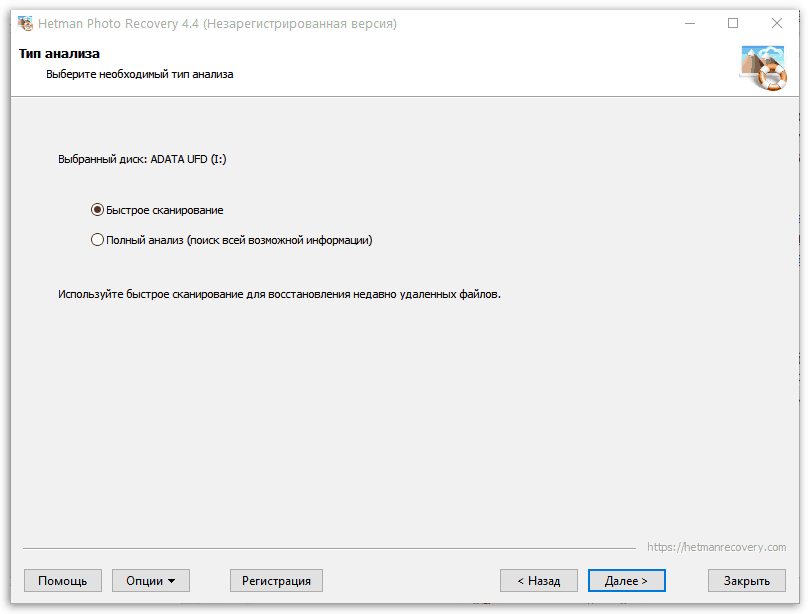Visit the hetmanrecovery.com link

click(x=716, y=547)
